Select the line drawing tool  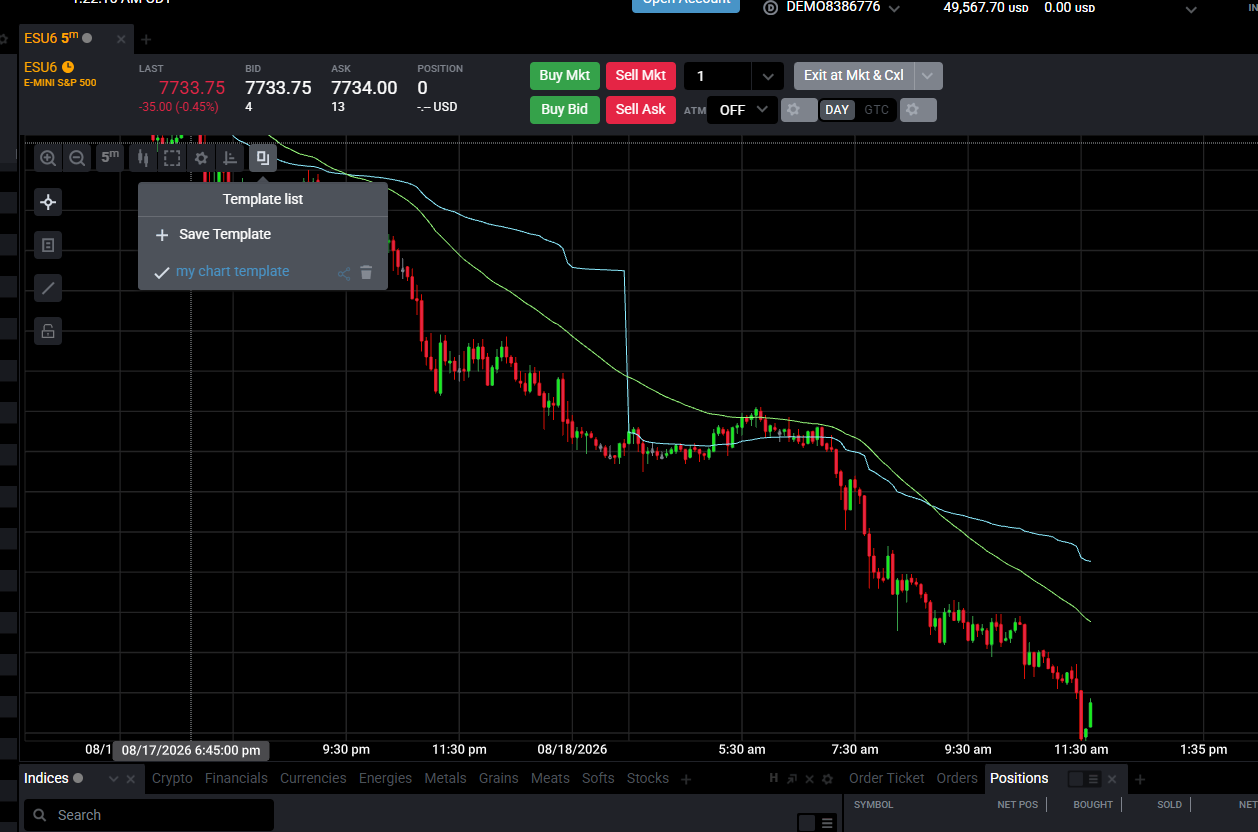click(48, 289)
